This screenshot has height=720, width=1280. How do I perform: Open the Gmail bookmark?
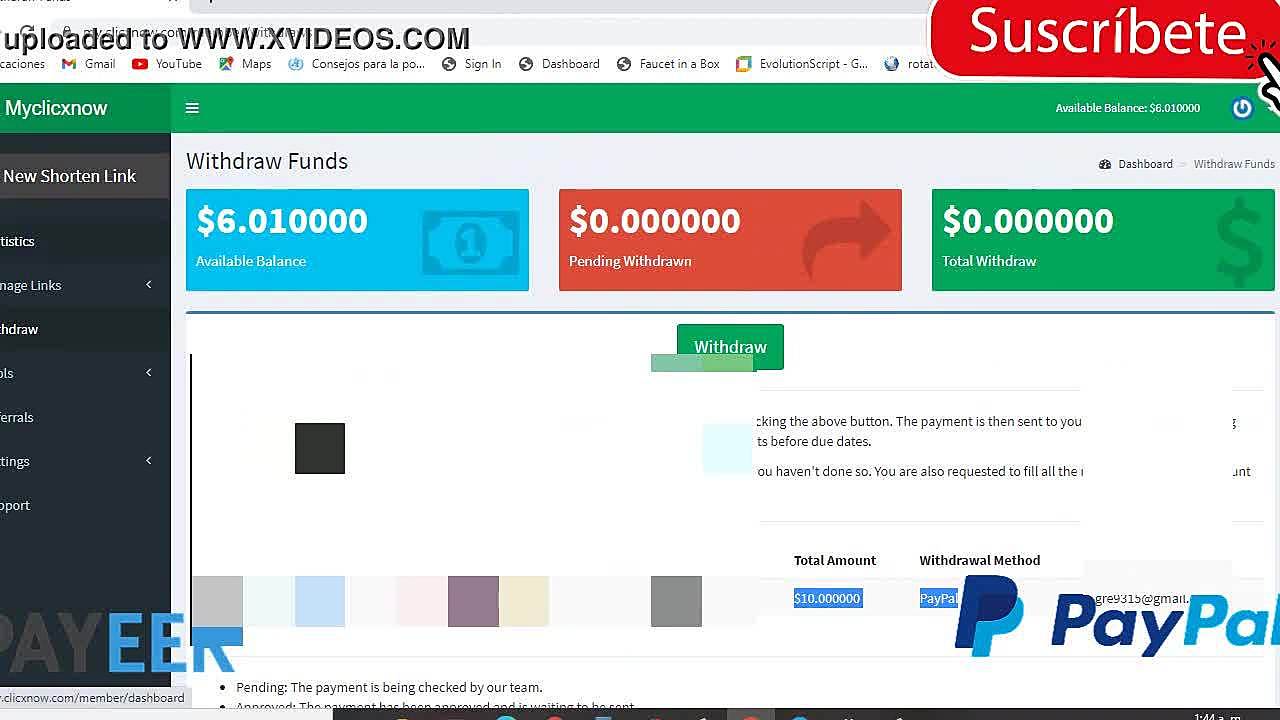coord(89,64)
